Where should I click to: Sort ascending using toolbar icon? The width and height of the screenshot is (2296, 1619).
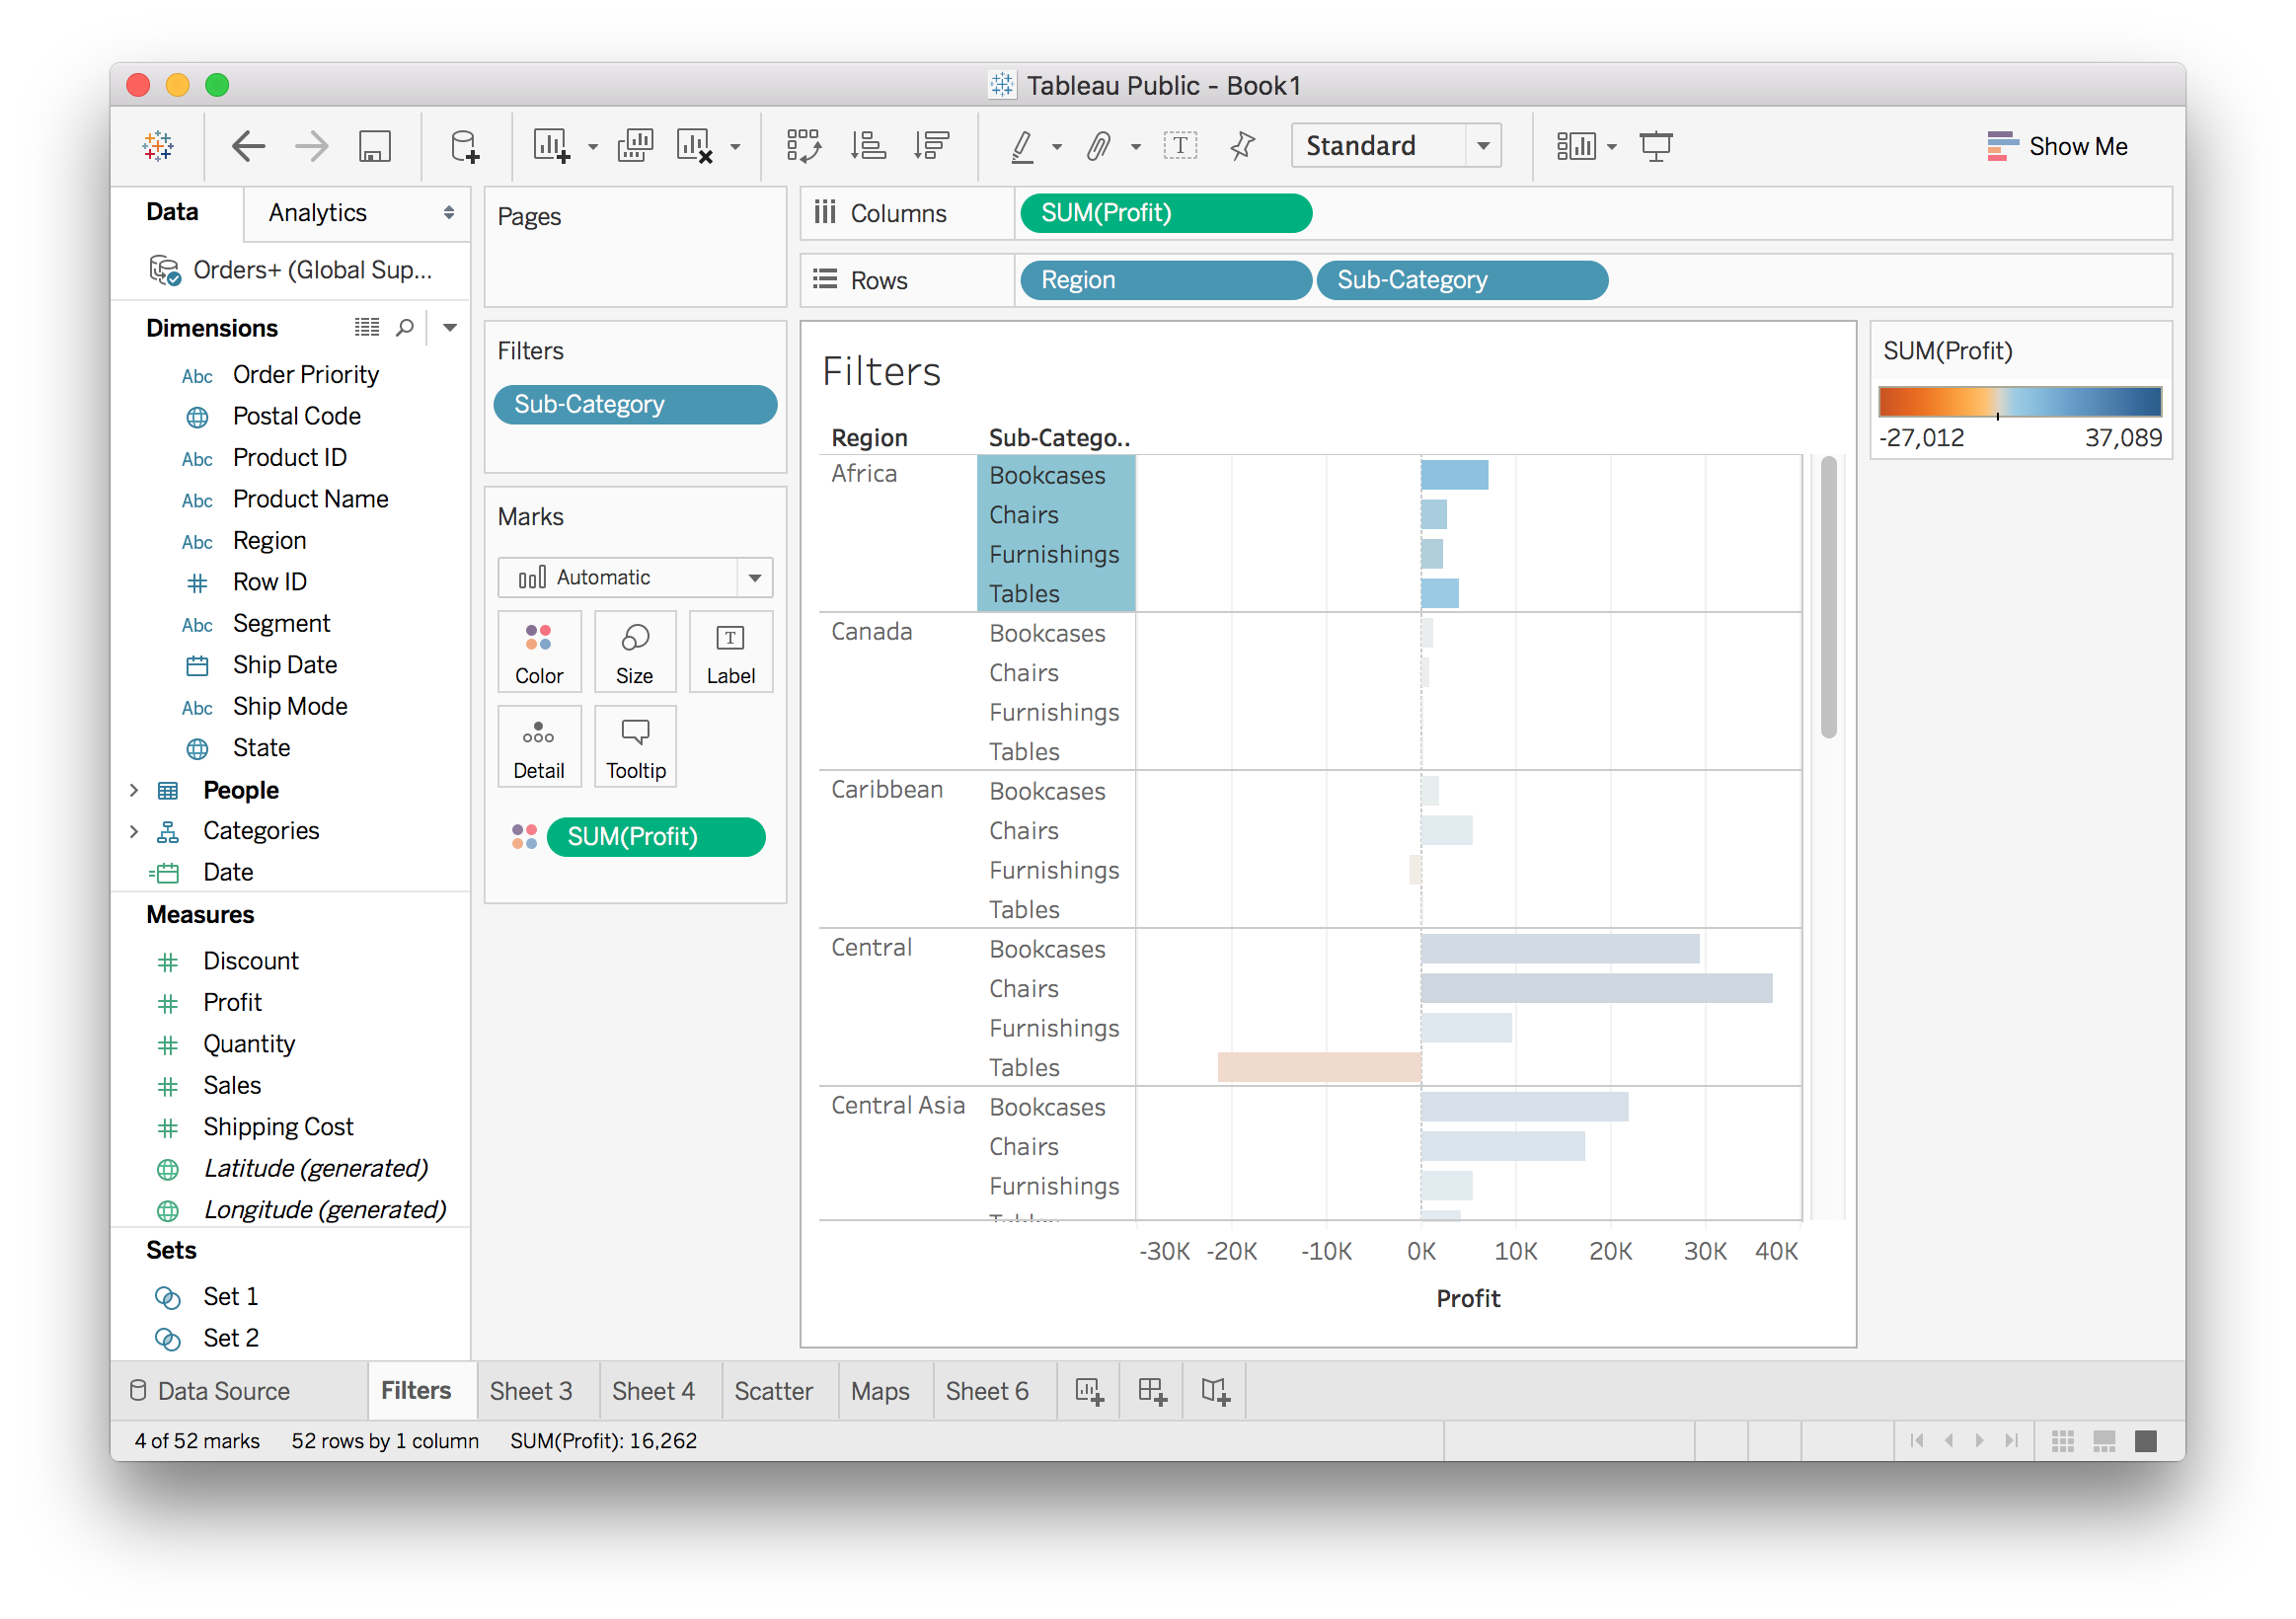[867, 146]
